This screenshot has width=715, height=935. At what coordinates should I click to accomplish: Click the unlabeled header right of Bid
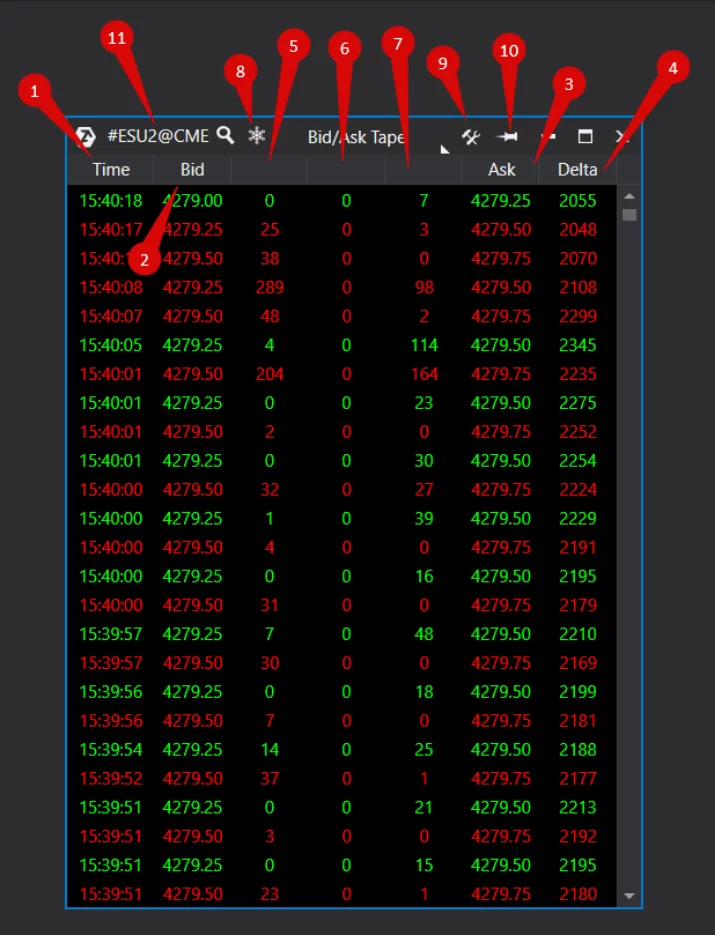click(x=268, y=170)
